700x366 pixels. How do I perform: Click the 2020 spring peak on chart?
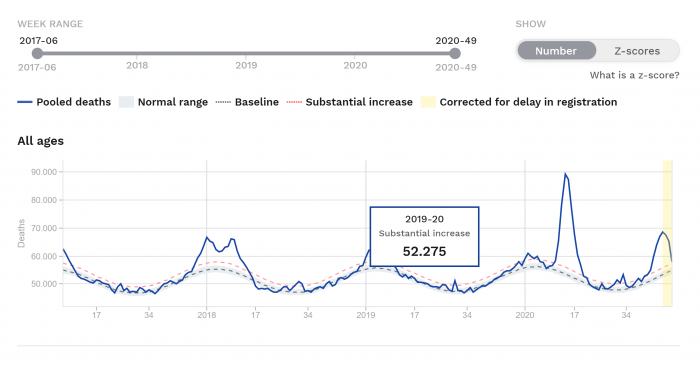coord(565,174)
